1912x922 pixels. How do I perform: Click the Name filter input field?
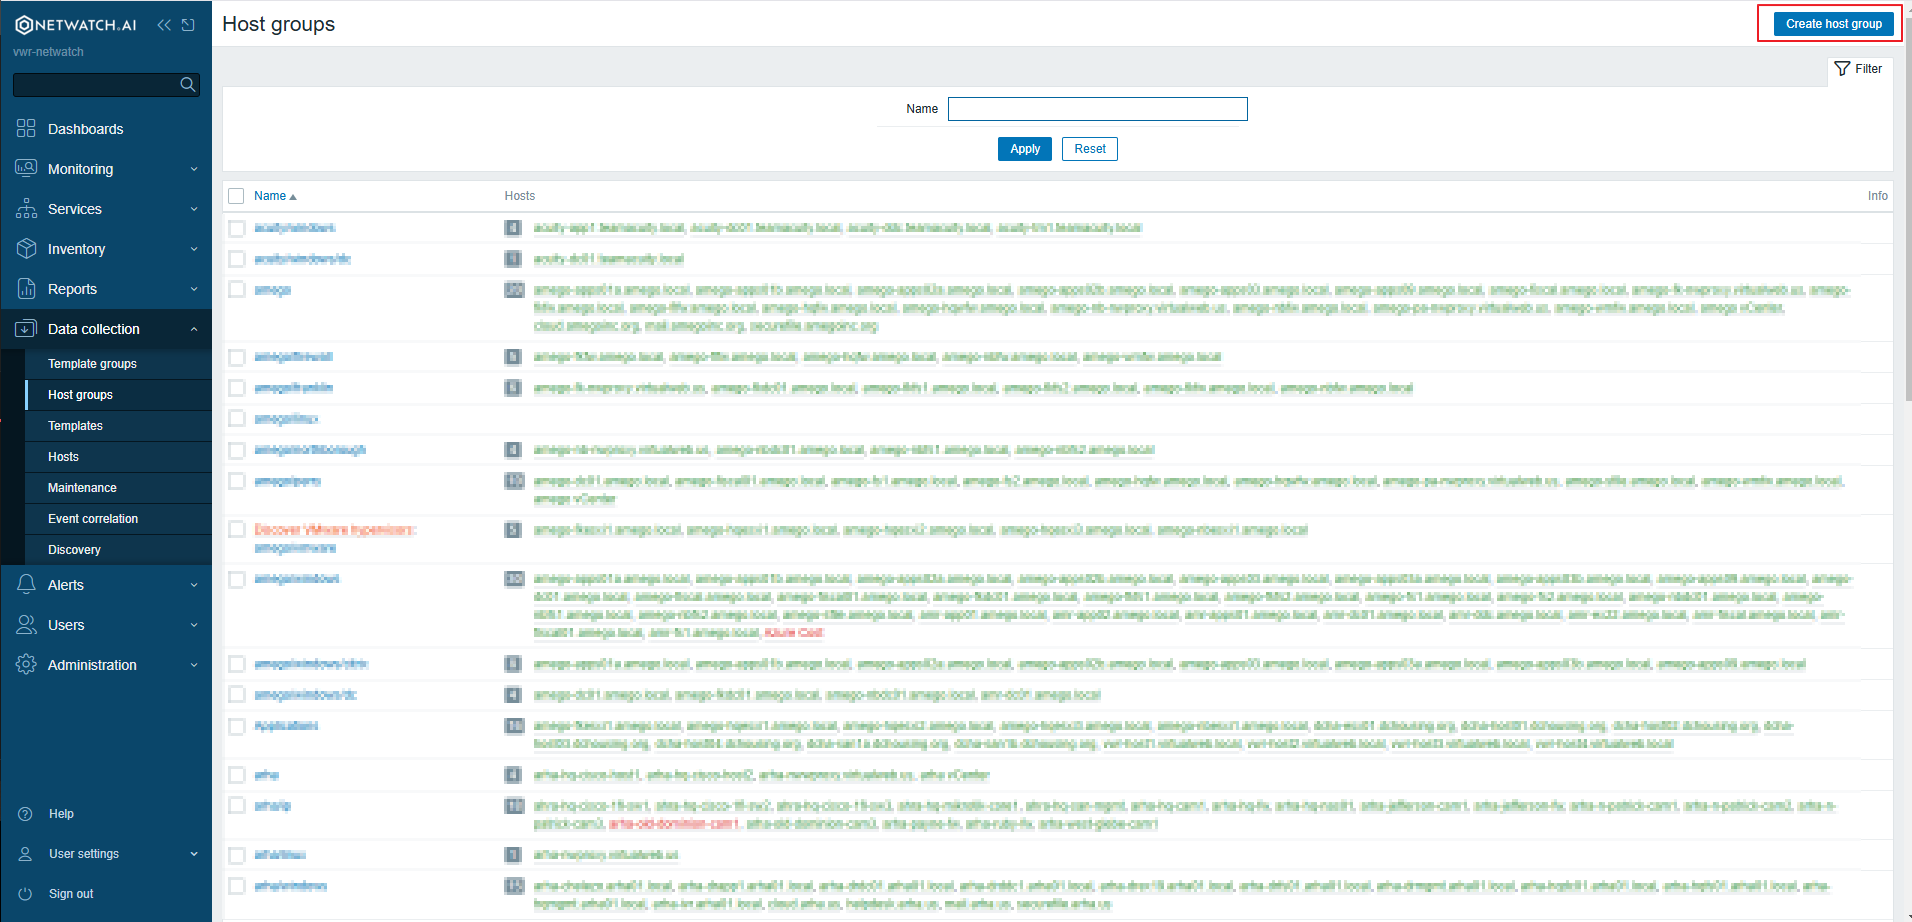(x=1097, y=109)
